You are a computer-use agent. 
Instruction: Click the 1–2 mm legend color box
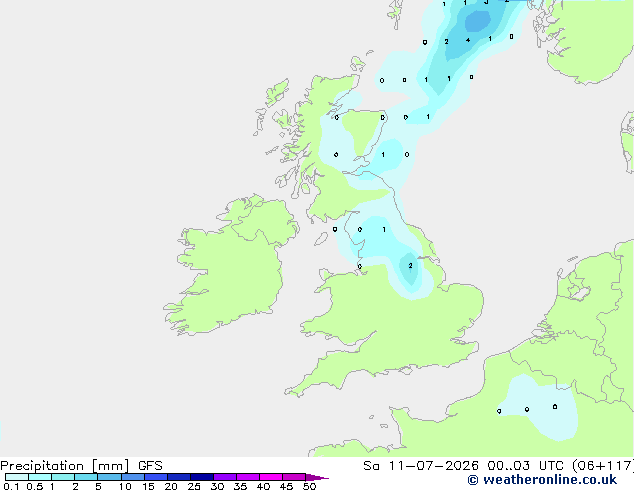tap(63, 477)
